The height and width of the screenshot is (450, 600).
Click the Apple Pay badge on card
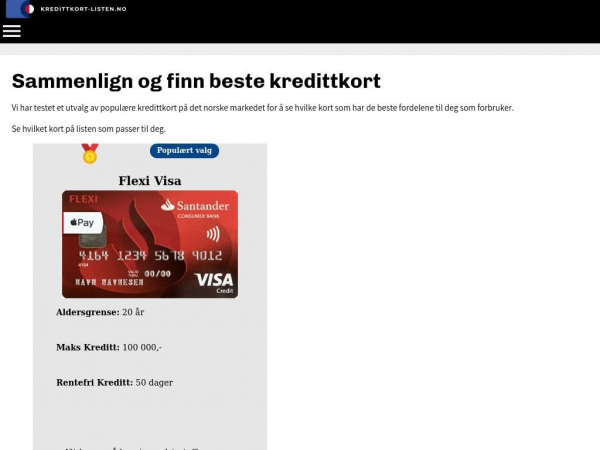pyautogui.click(x=83, y=222)
